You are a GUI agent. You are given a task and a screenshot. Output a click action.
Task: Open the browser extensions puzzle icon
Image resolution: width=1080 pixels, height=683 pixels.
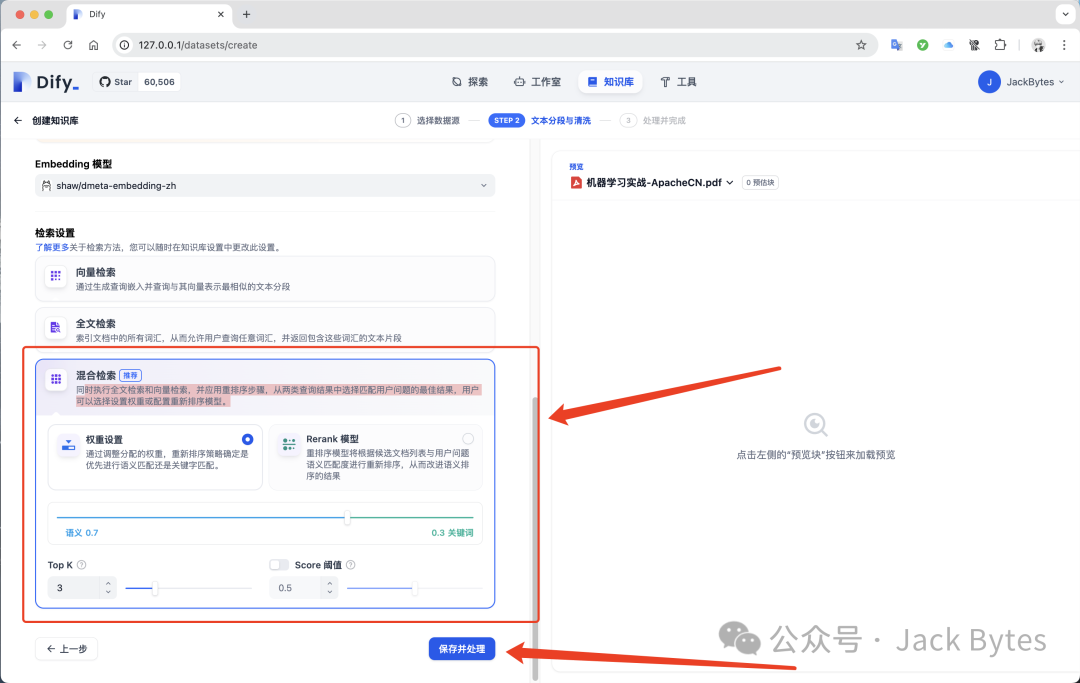click(1000, 45)
